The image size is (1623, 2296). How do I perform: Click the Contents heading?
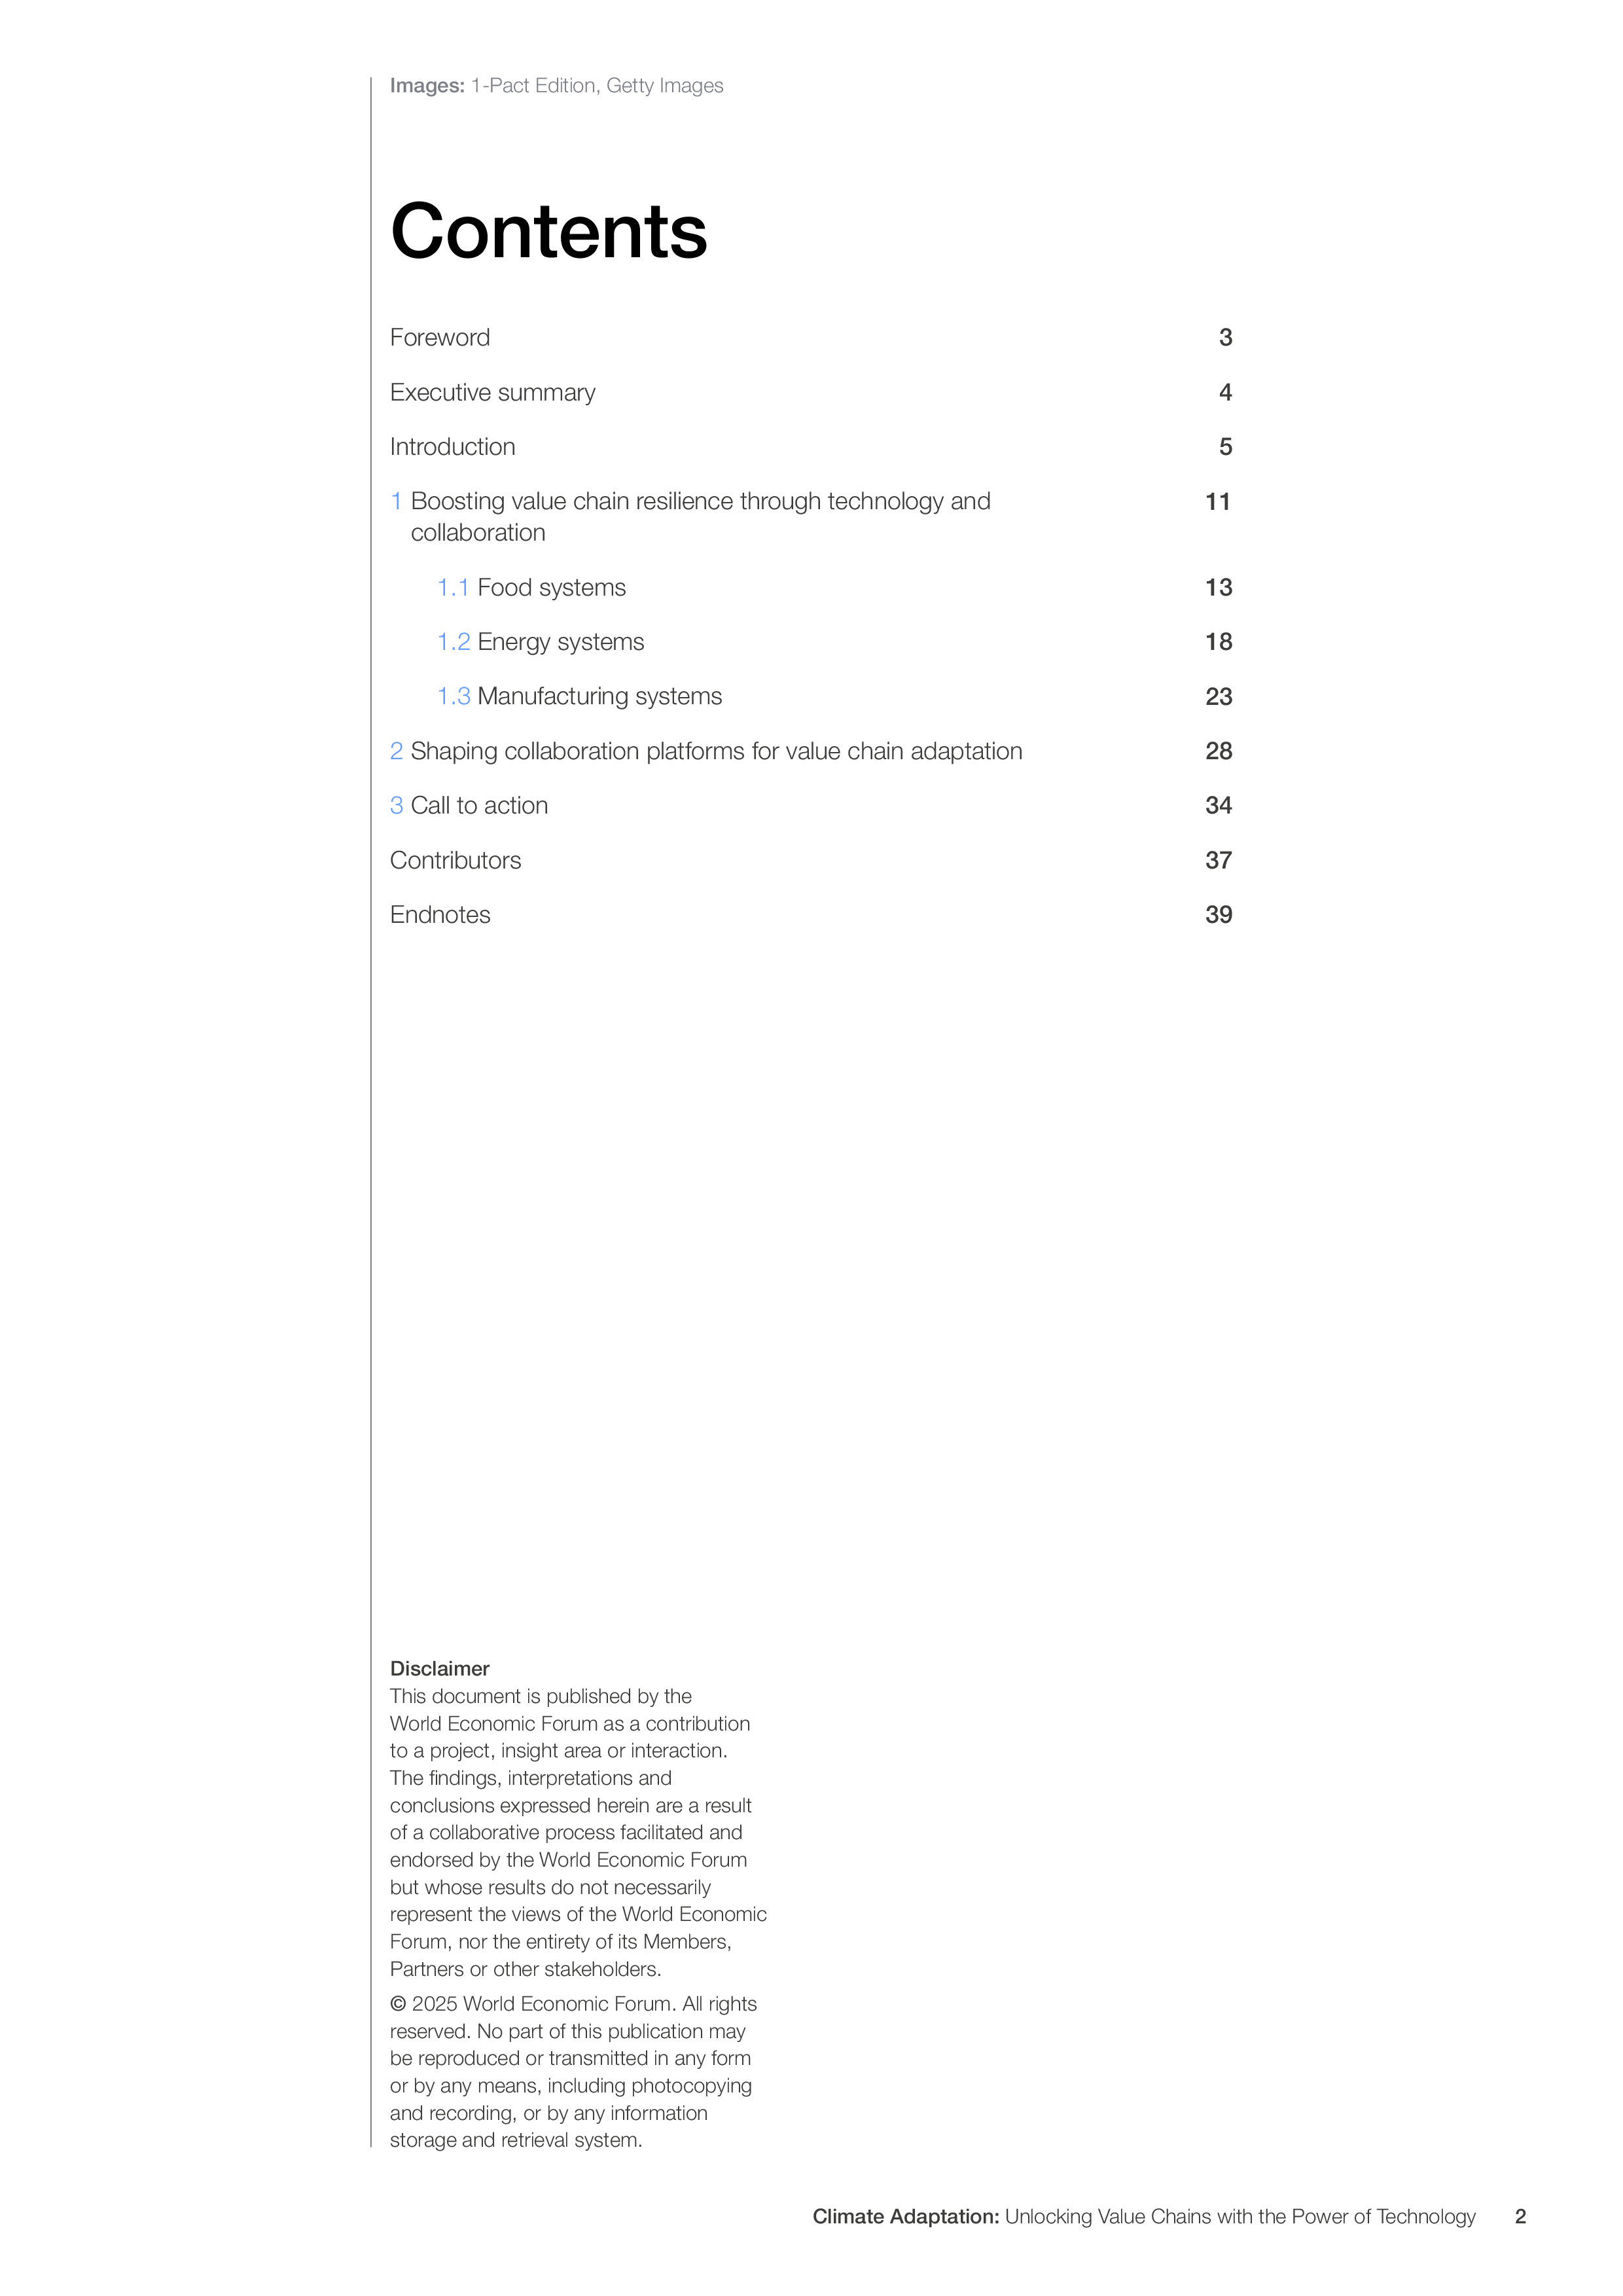(x=549, y=231)
